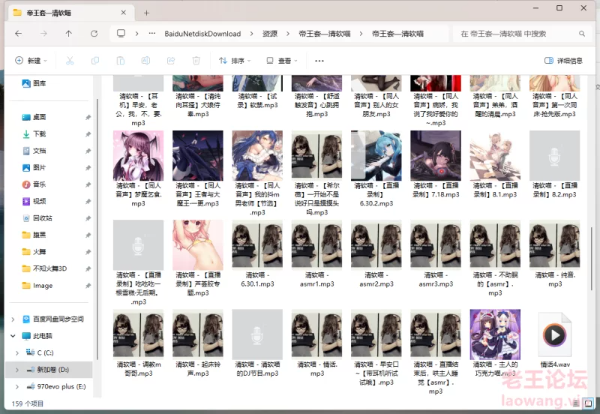Open 视频 in the sidebar

(34, 201)
